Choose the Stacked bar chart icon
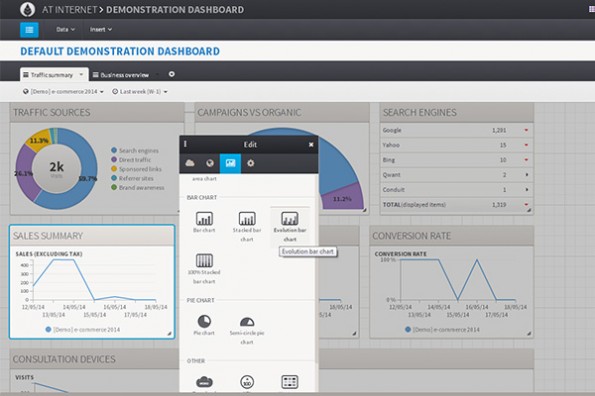 click(x=247, y=219)
